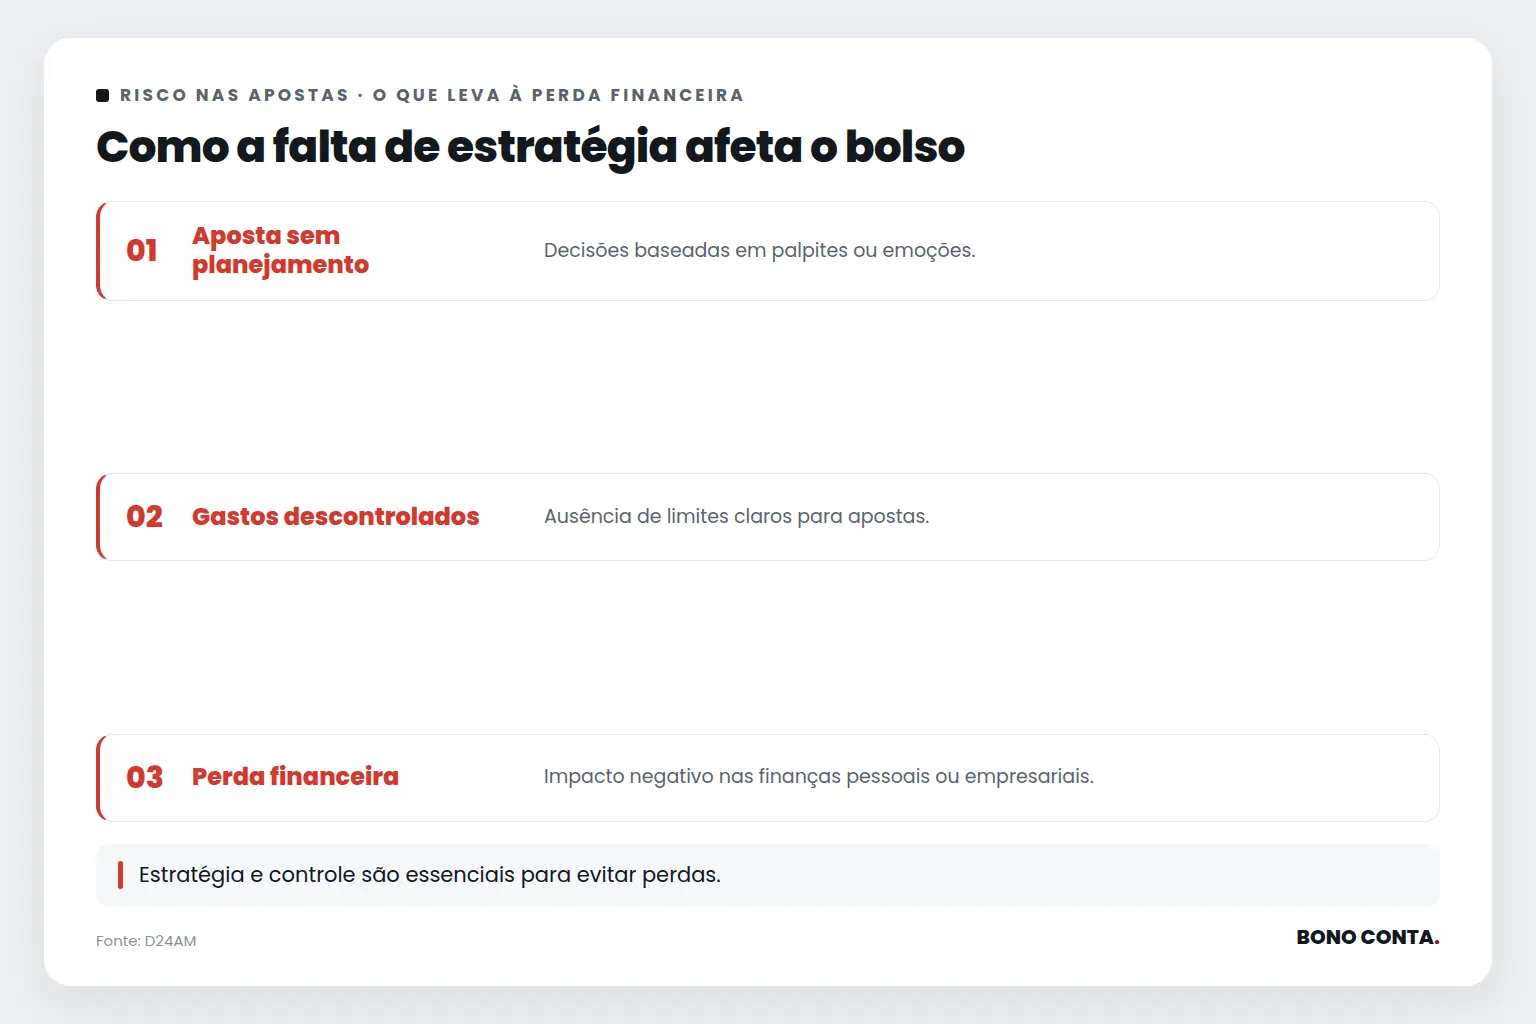This screenshot has height=1024, width=1536.
Task: Click the headline 'Como a falta de estratégia afeta o bolso'
Action: coord(530,147)
